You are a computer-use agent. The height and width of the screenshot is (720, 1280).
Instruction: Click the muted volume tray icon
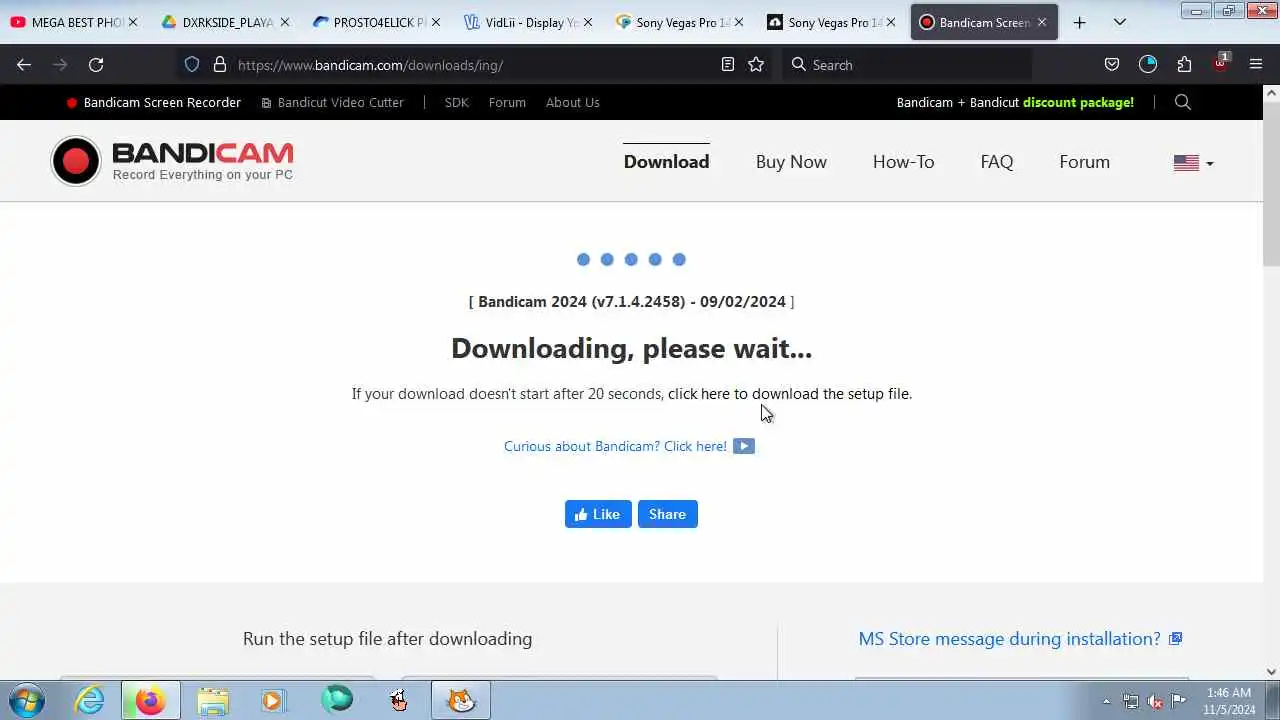(x=1155, y=701)
